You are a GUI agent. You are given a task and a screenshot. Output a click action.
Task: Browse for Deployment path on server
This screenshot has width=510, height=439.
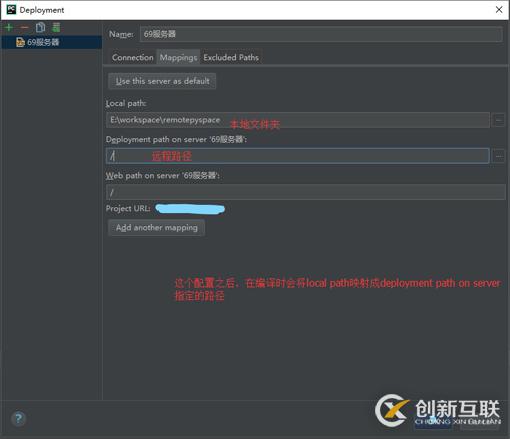tap(499, 156)
